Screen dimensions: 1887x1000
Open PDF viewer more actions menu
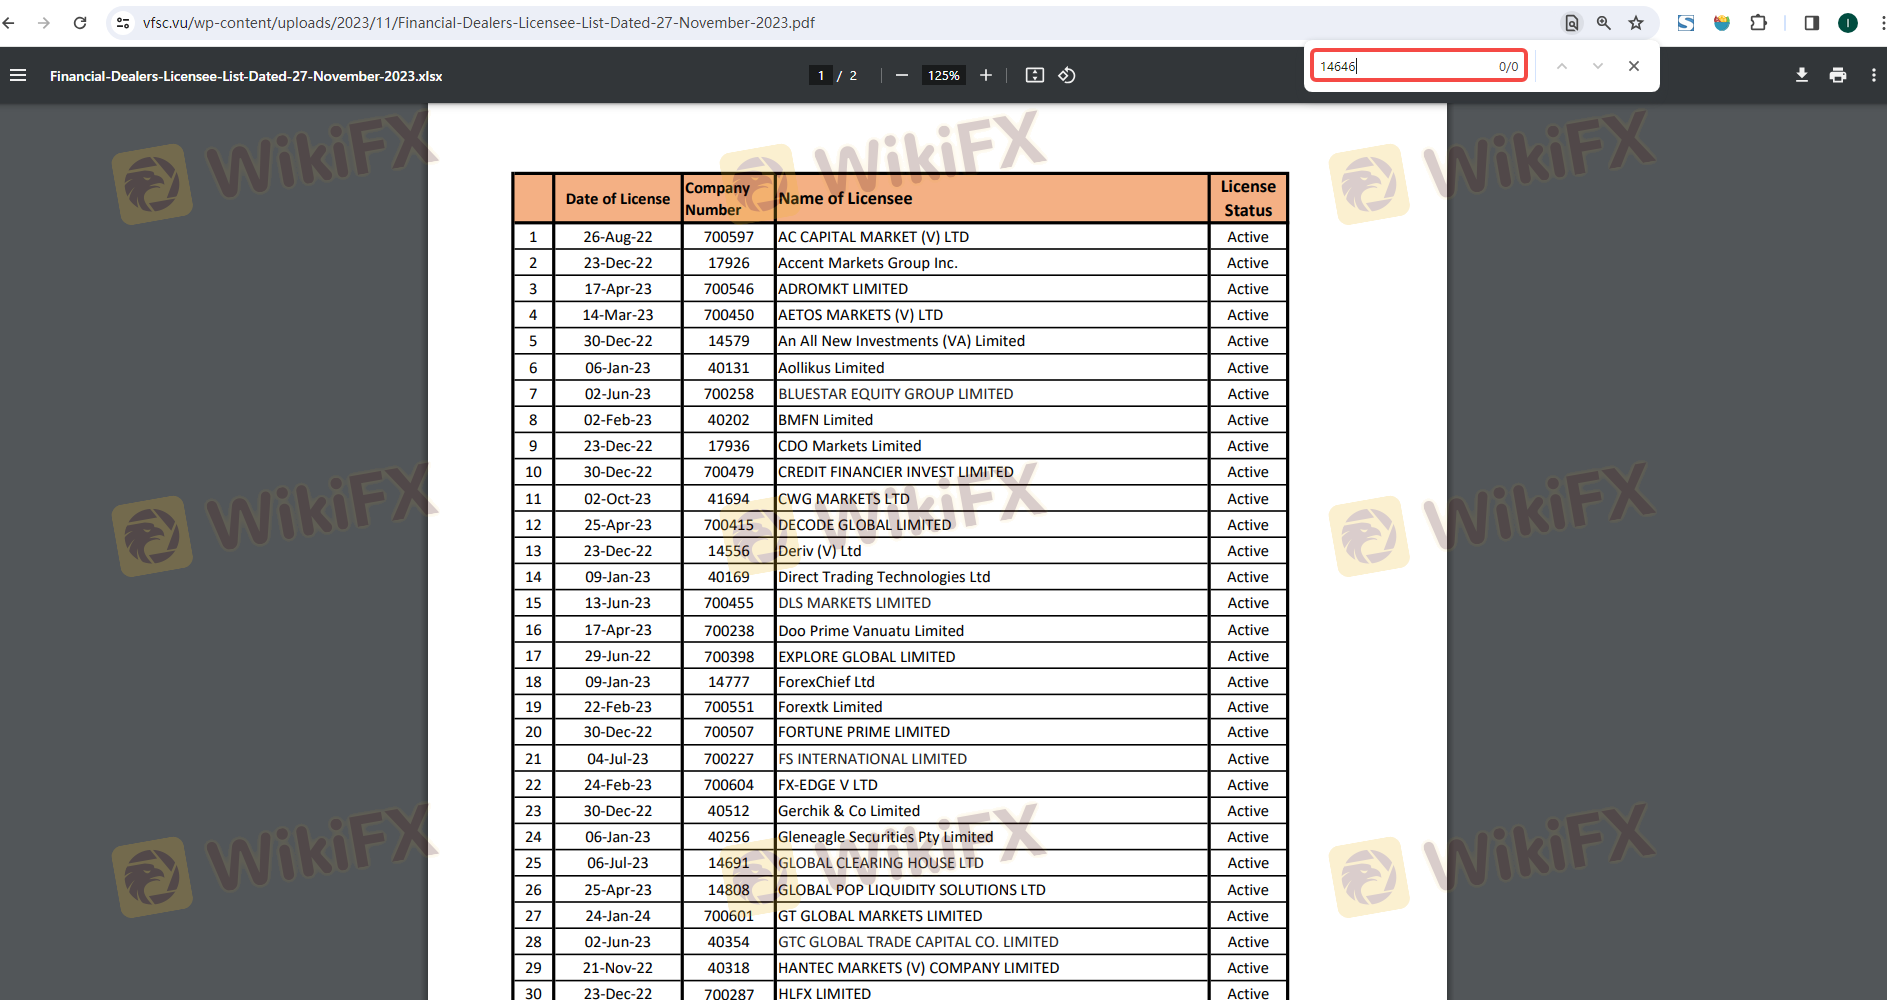coord(1873,75)
